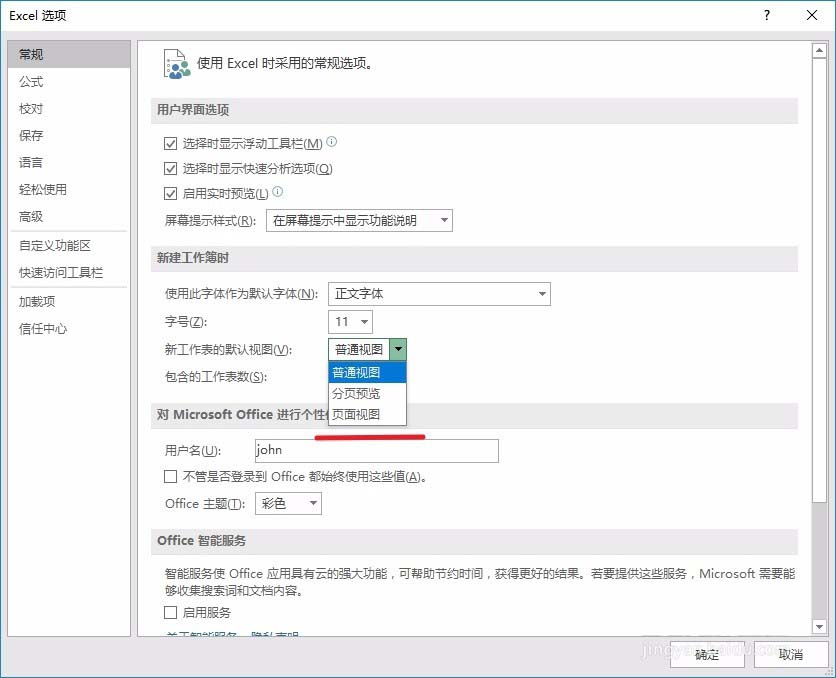The height and width of the screenshot is (678, 836).
Task: Go to 信任中心 category
Action: (69, 328)
